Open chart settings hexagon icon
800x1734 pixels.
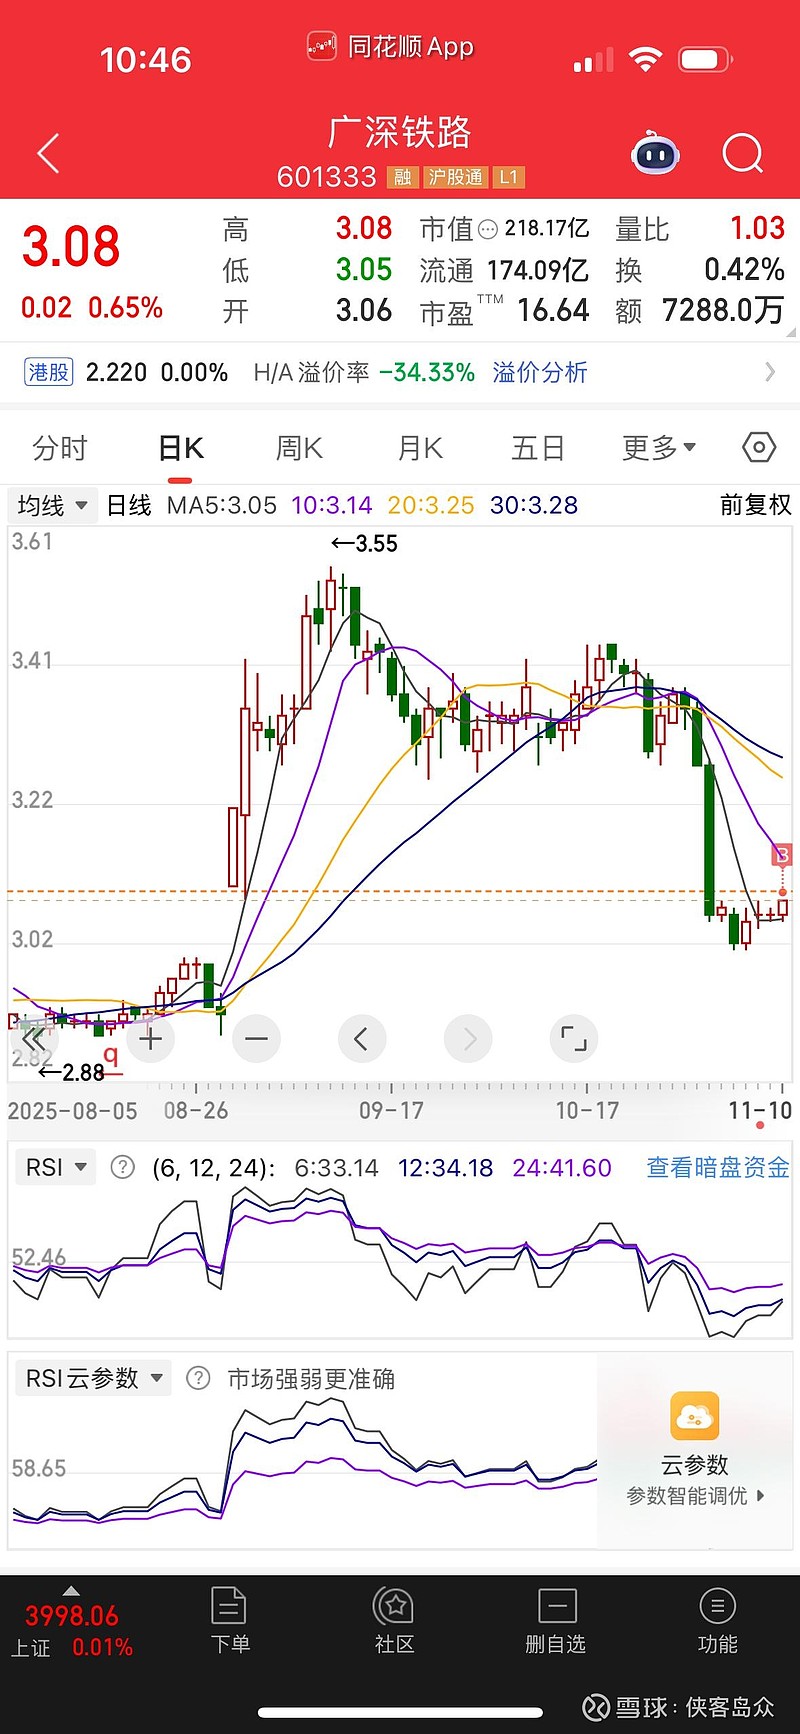click(759, 447)
